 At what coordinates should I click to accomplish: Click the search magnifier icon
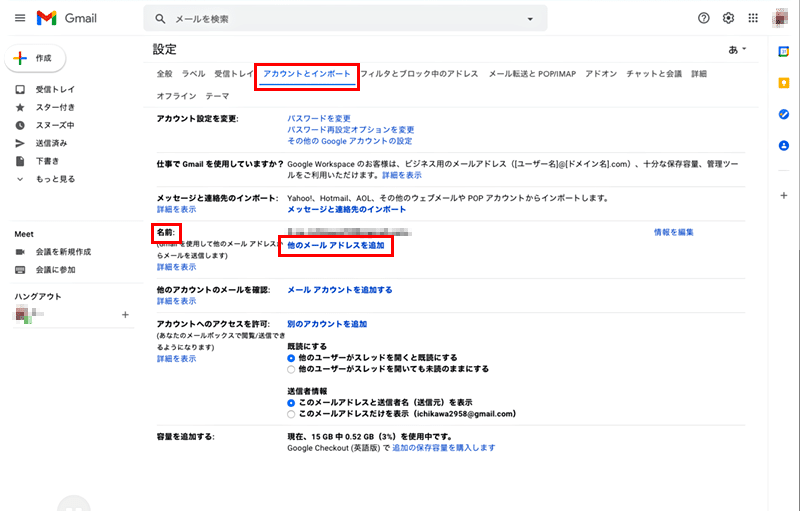coord(160,19)
